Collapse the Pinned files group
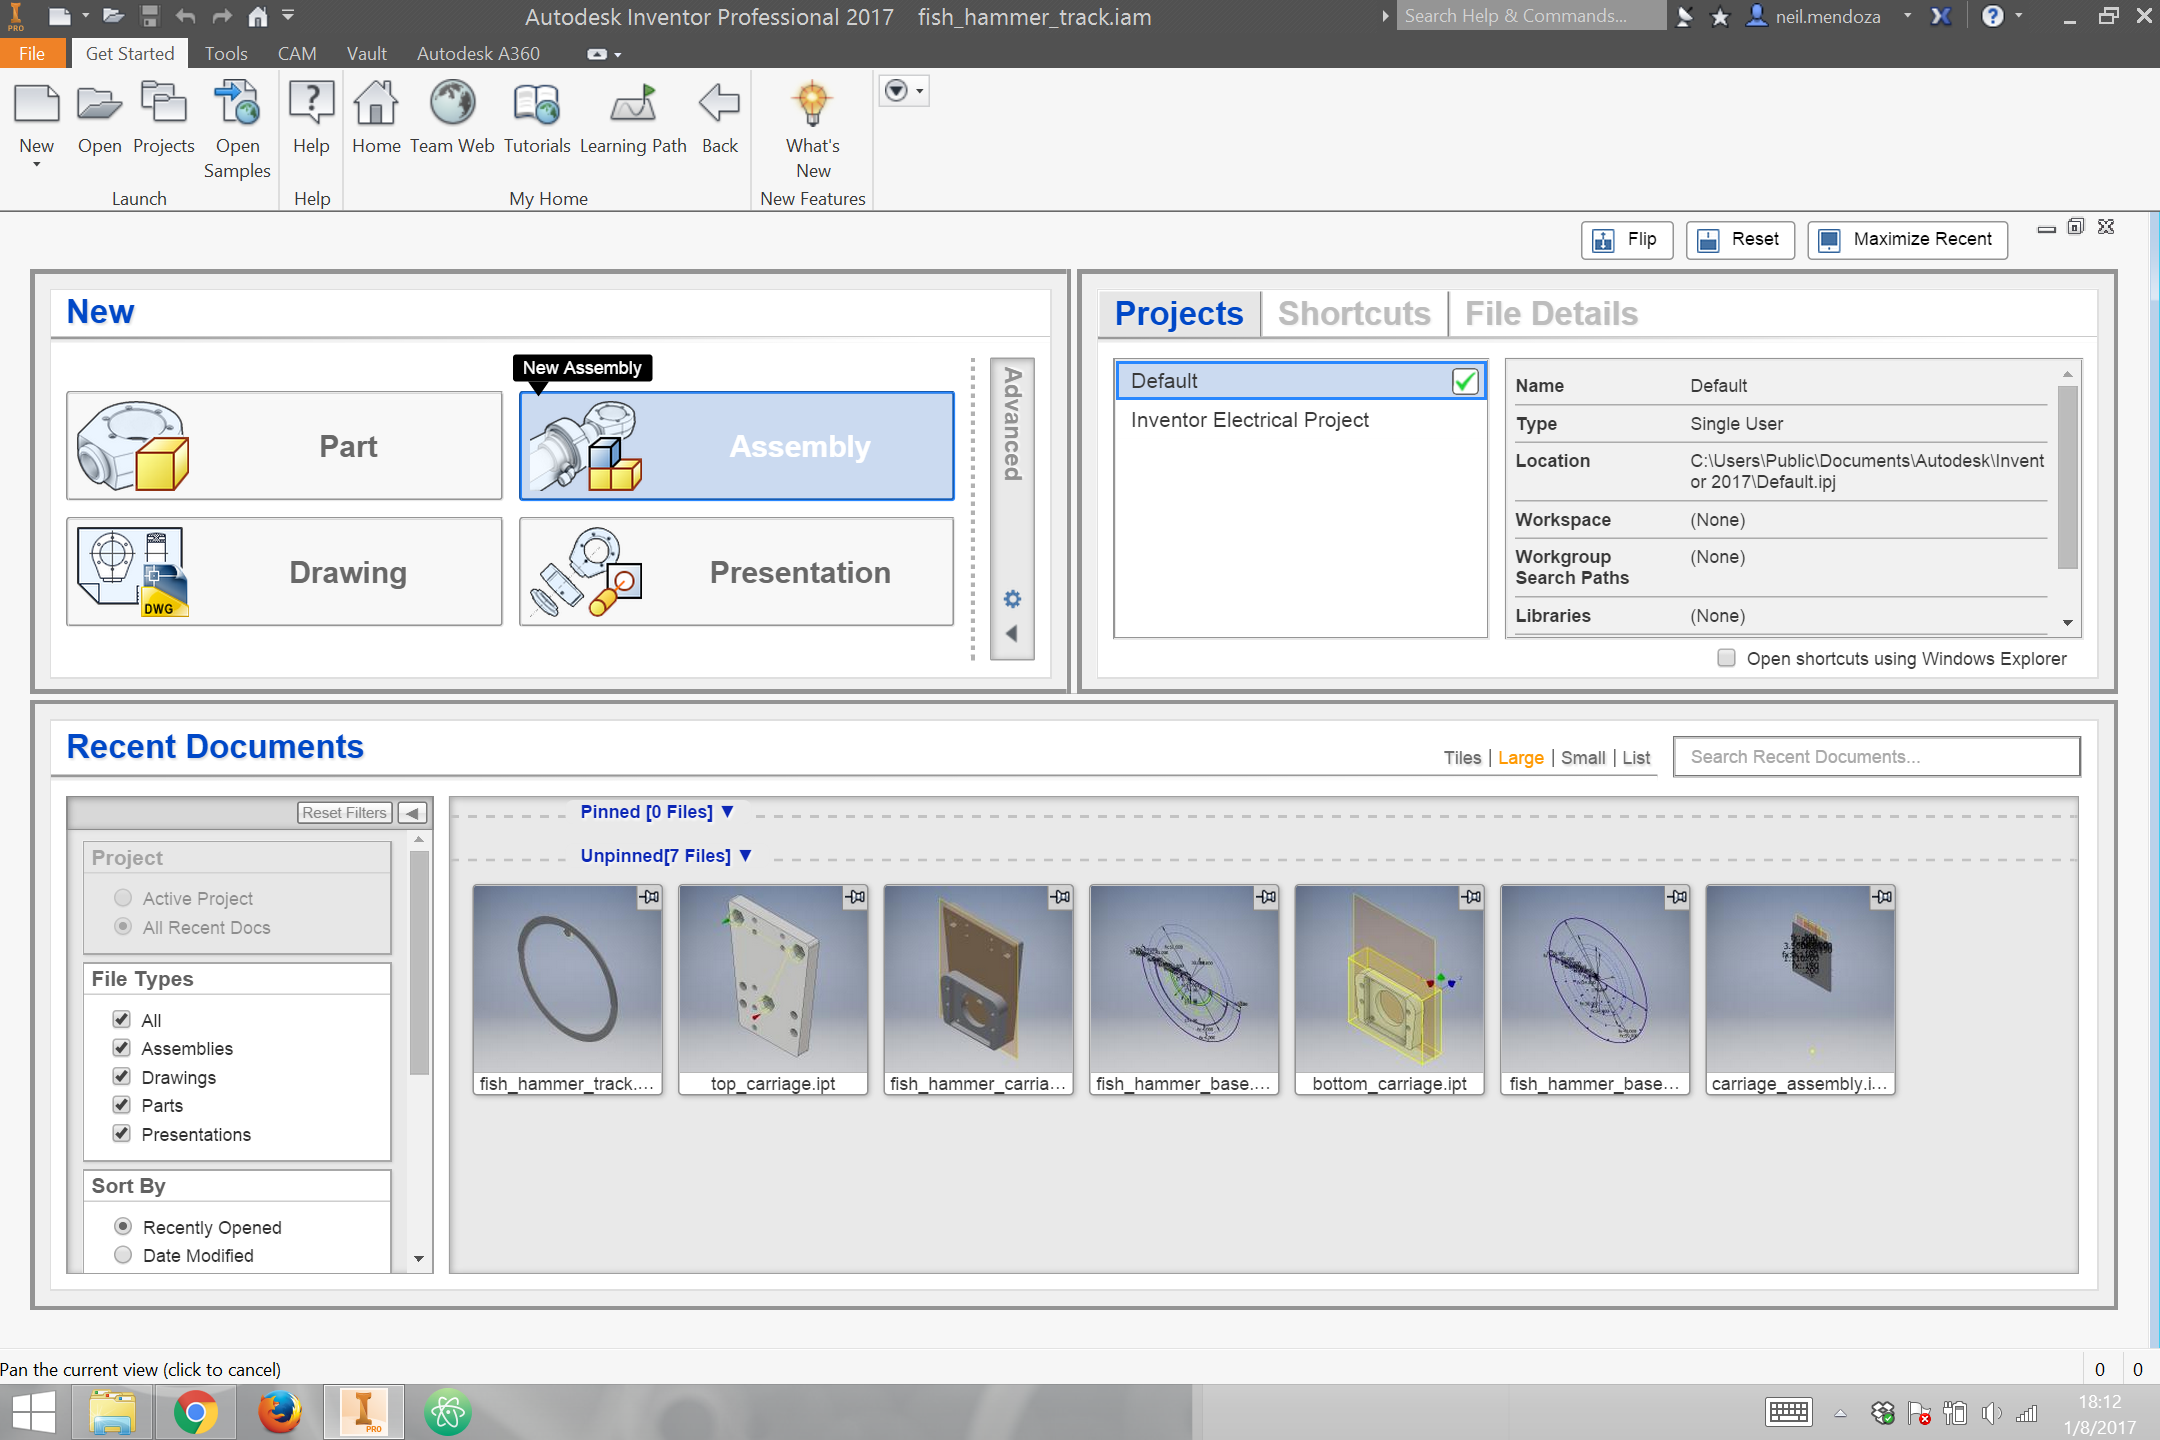 coord(727,812)
